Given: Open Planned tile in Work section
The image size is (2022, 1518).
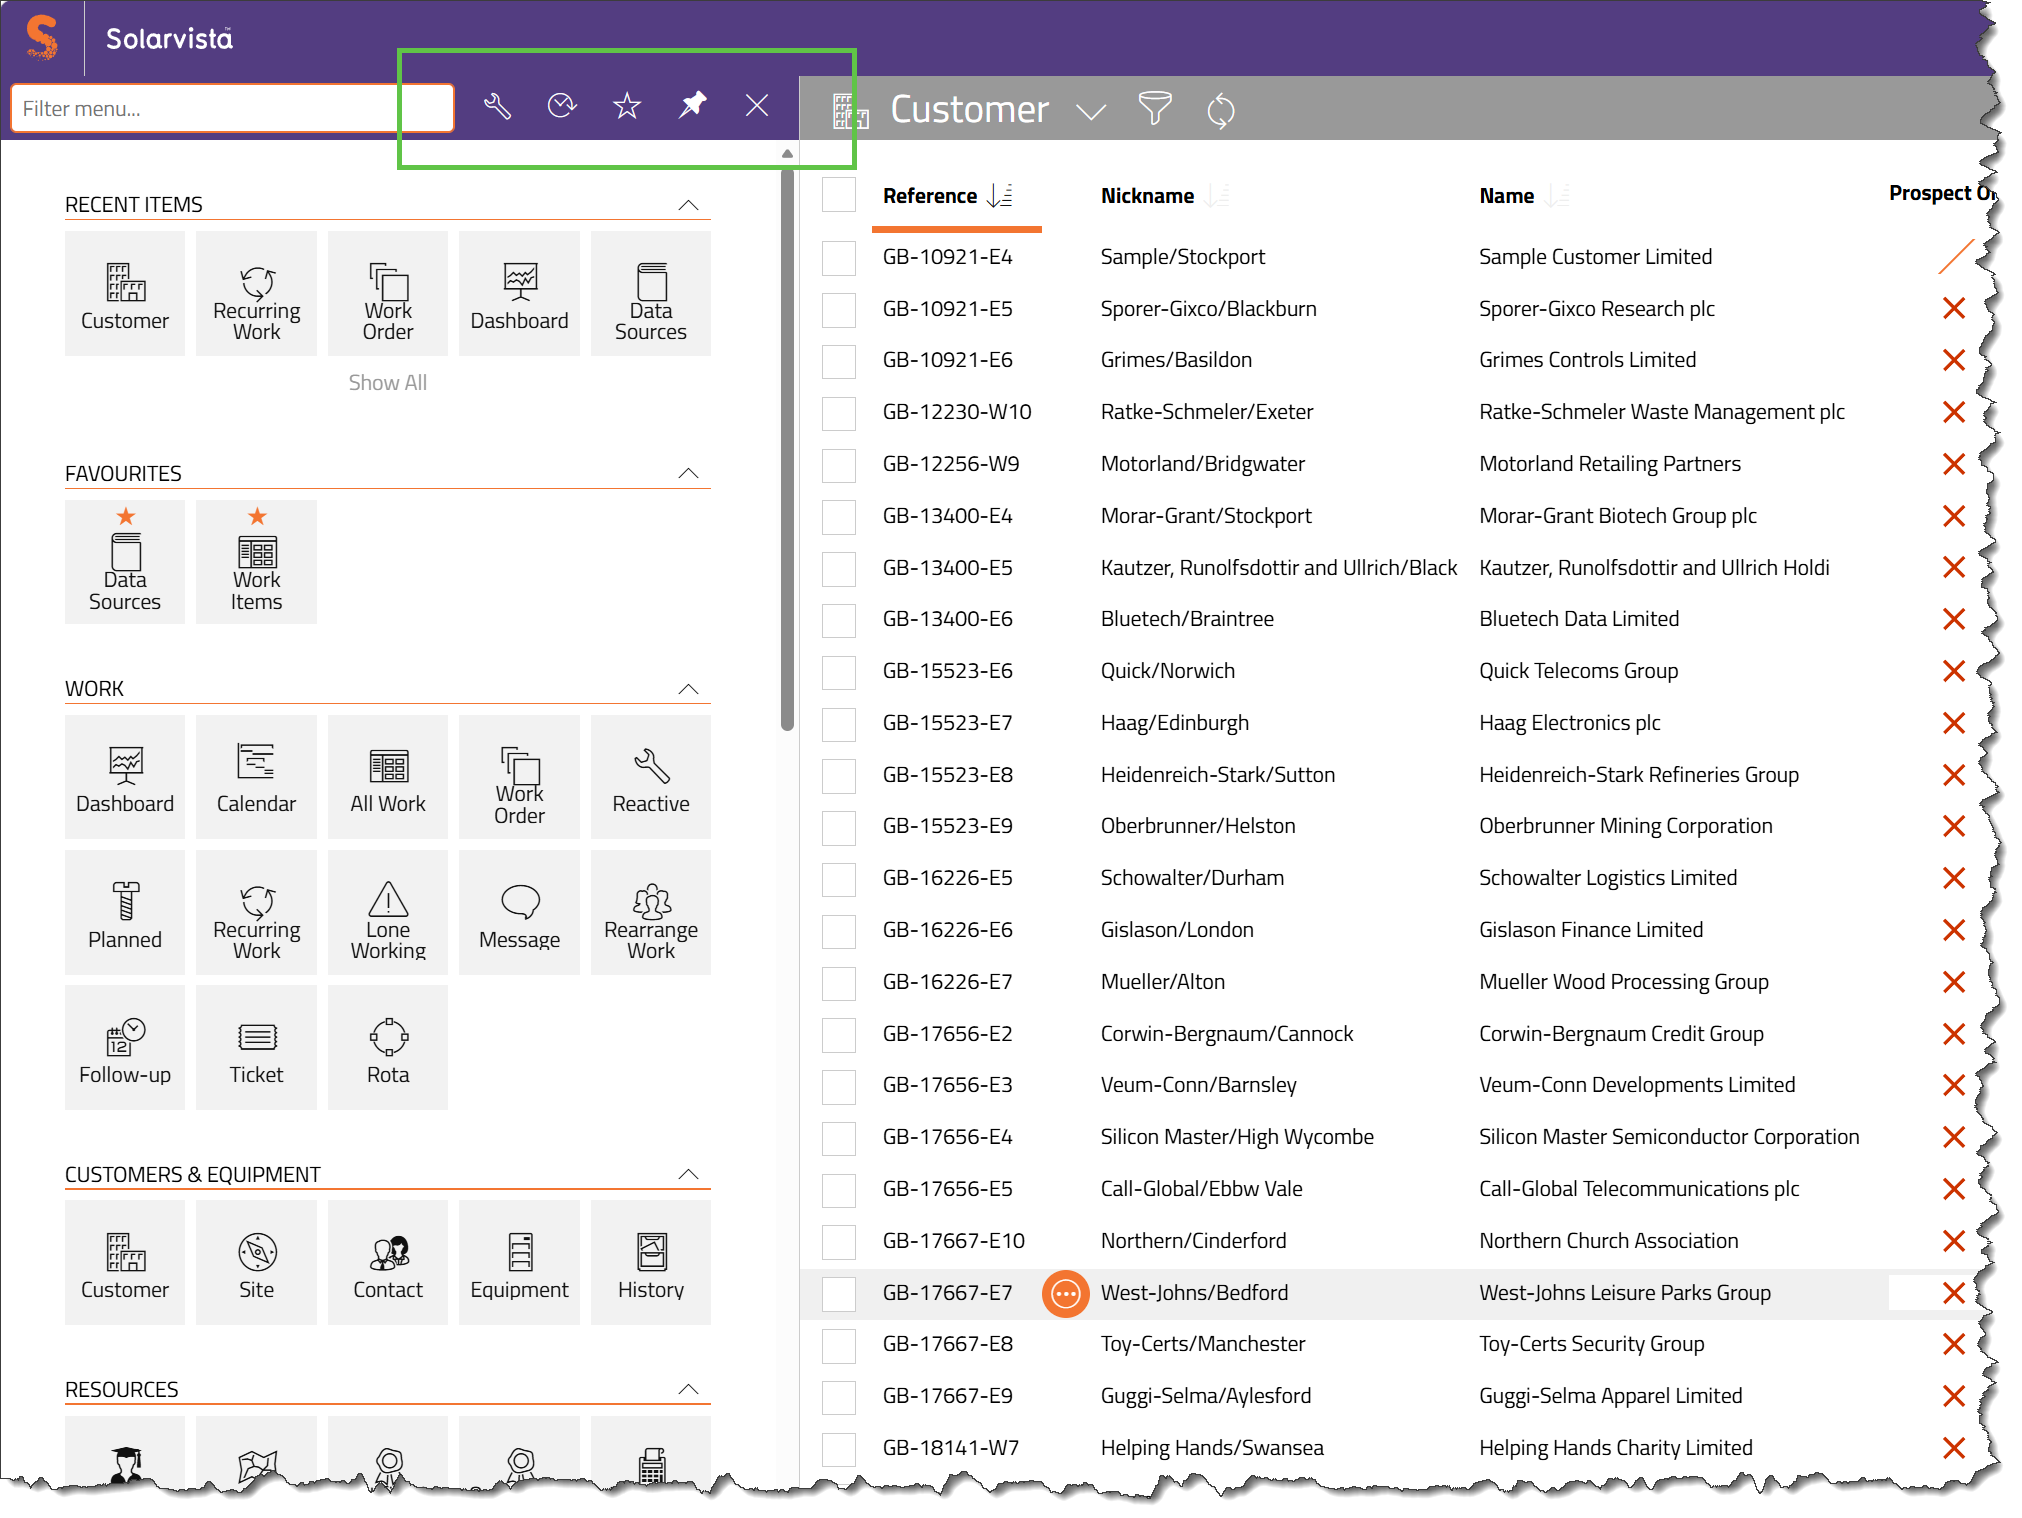Looking at the screenshot, I should [x=125, y=913].
